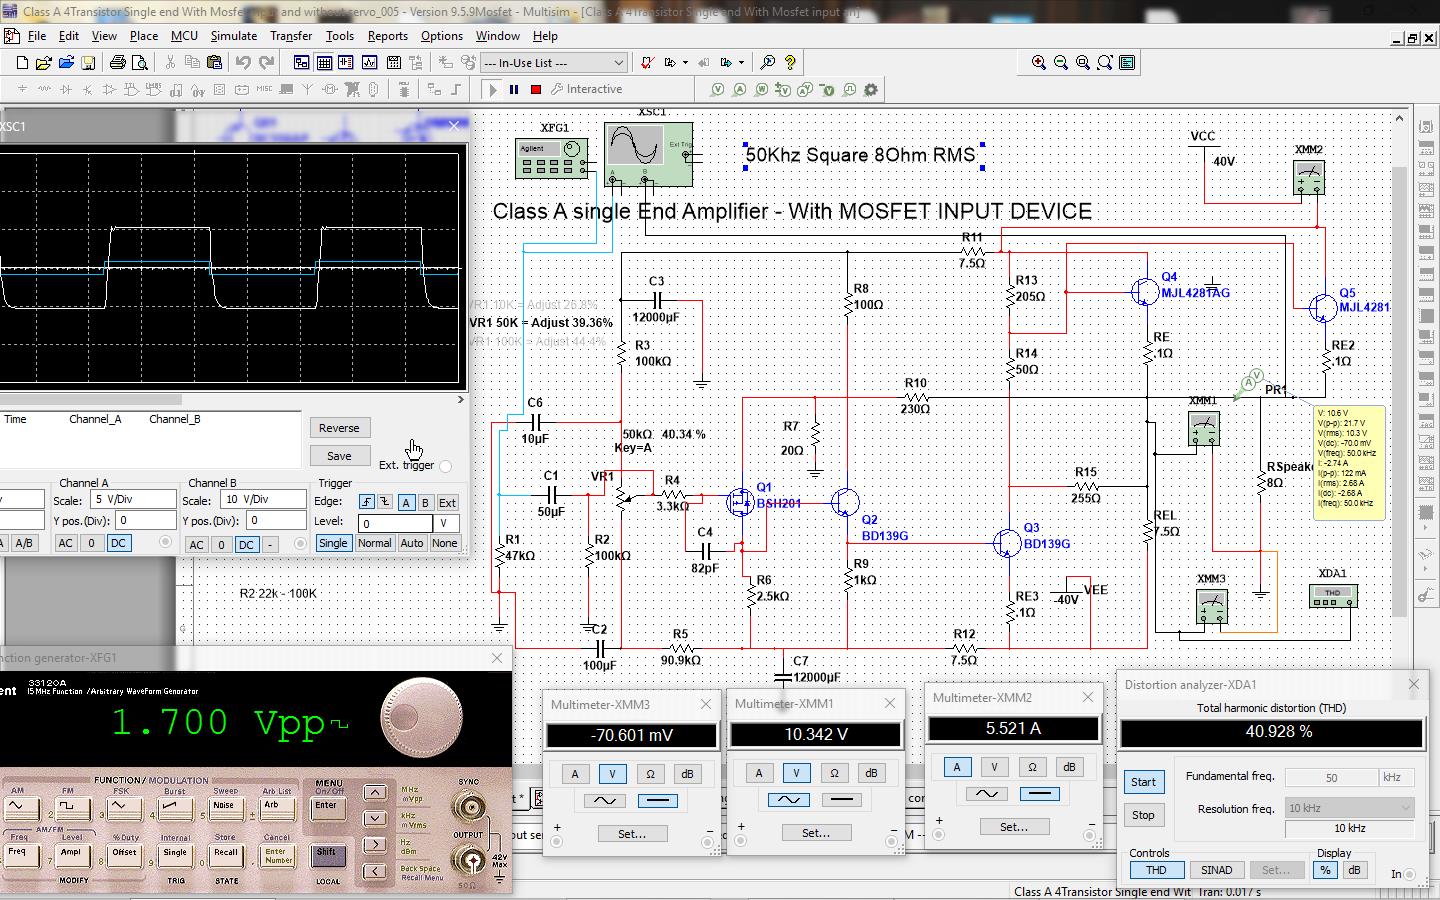Switch distortion display to dB
This screenshot has width=1440, height=900.
(x=1354, y=870)
